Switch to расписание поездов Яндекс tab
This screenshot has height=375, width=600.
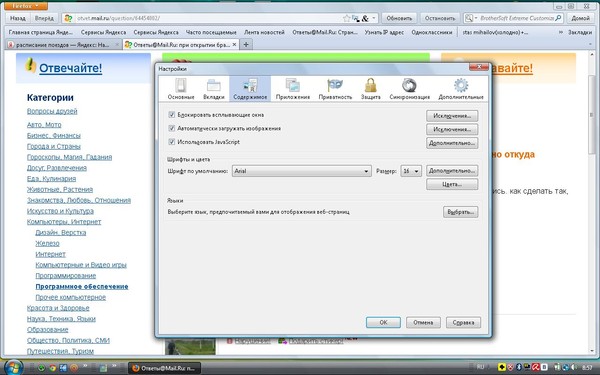[x=64, y=45]
